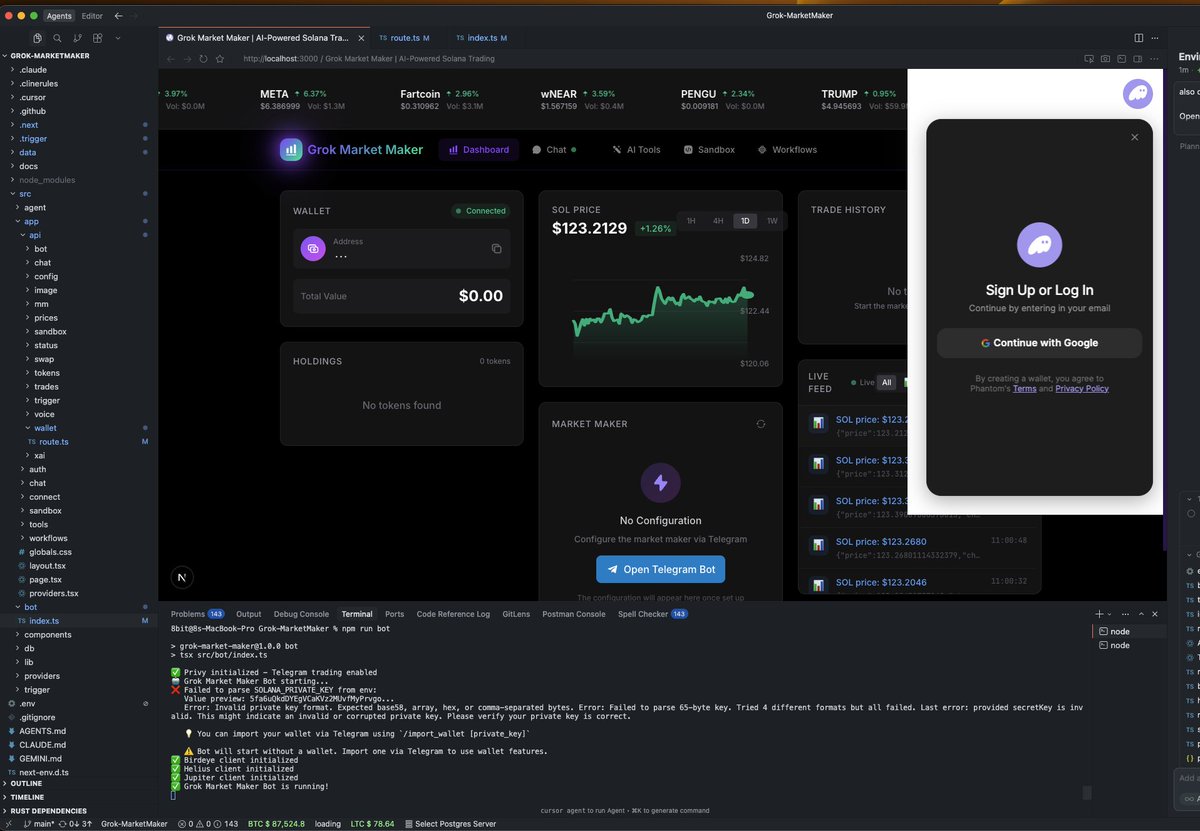
Task: Click the Open Telegram Bot button
Action: [x=660, y=570]
